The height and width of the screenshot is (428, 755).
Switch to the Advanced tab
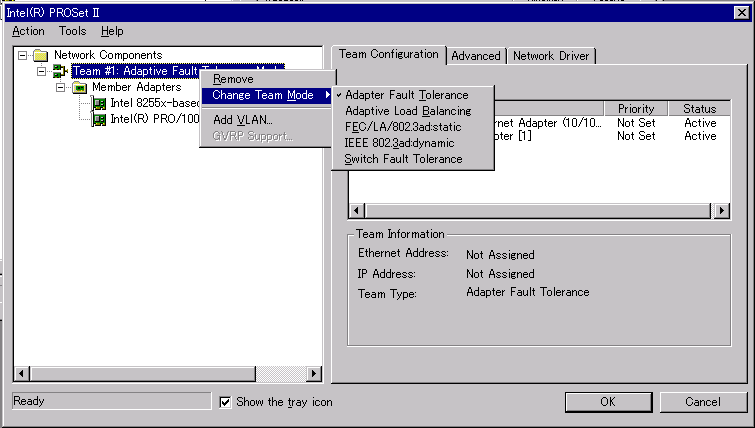click(x=476, y=56)
